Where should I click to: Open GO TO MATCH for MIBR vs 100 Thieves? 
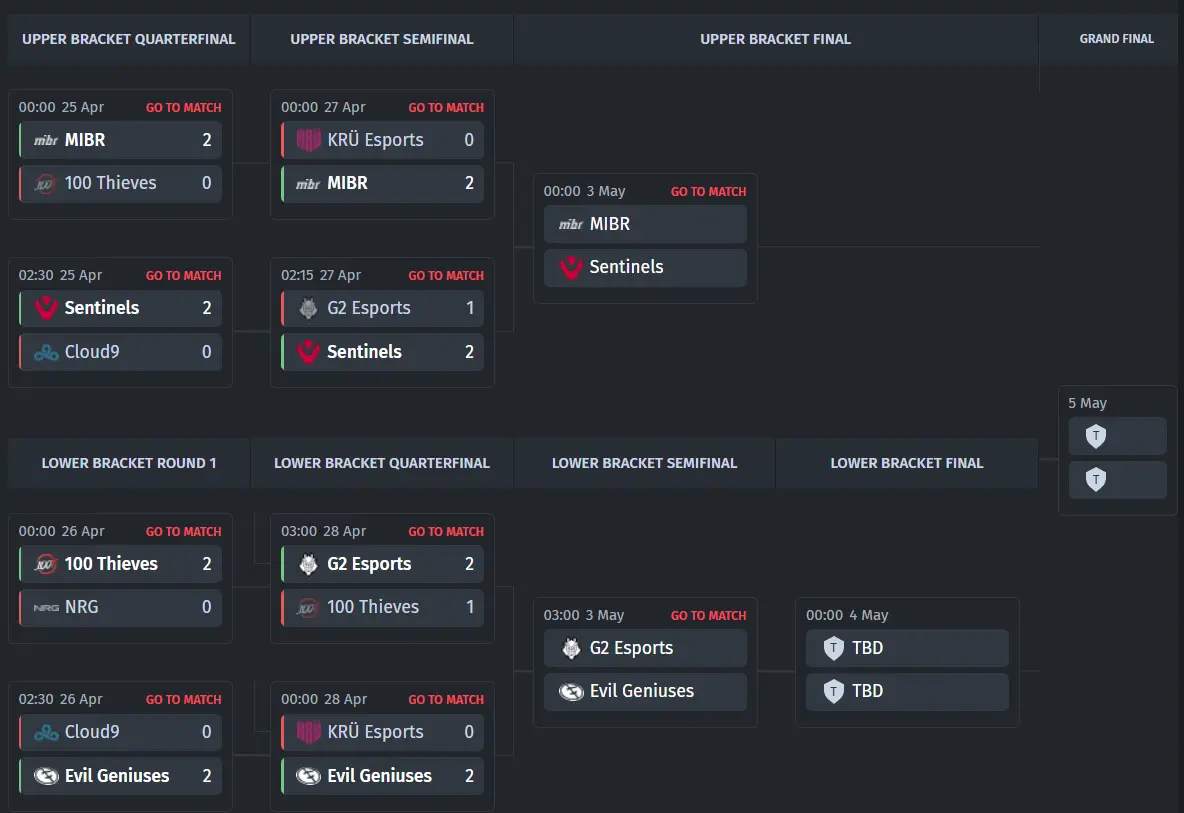tap(183, 107)
